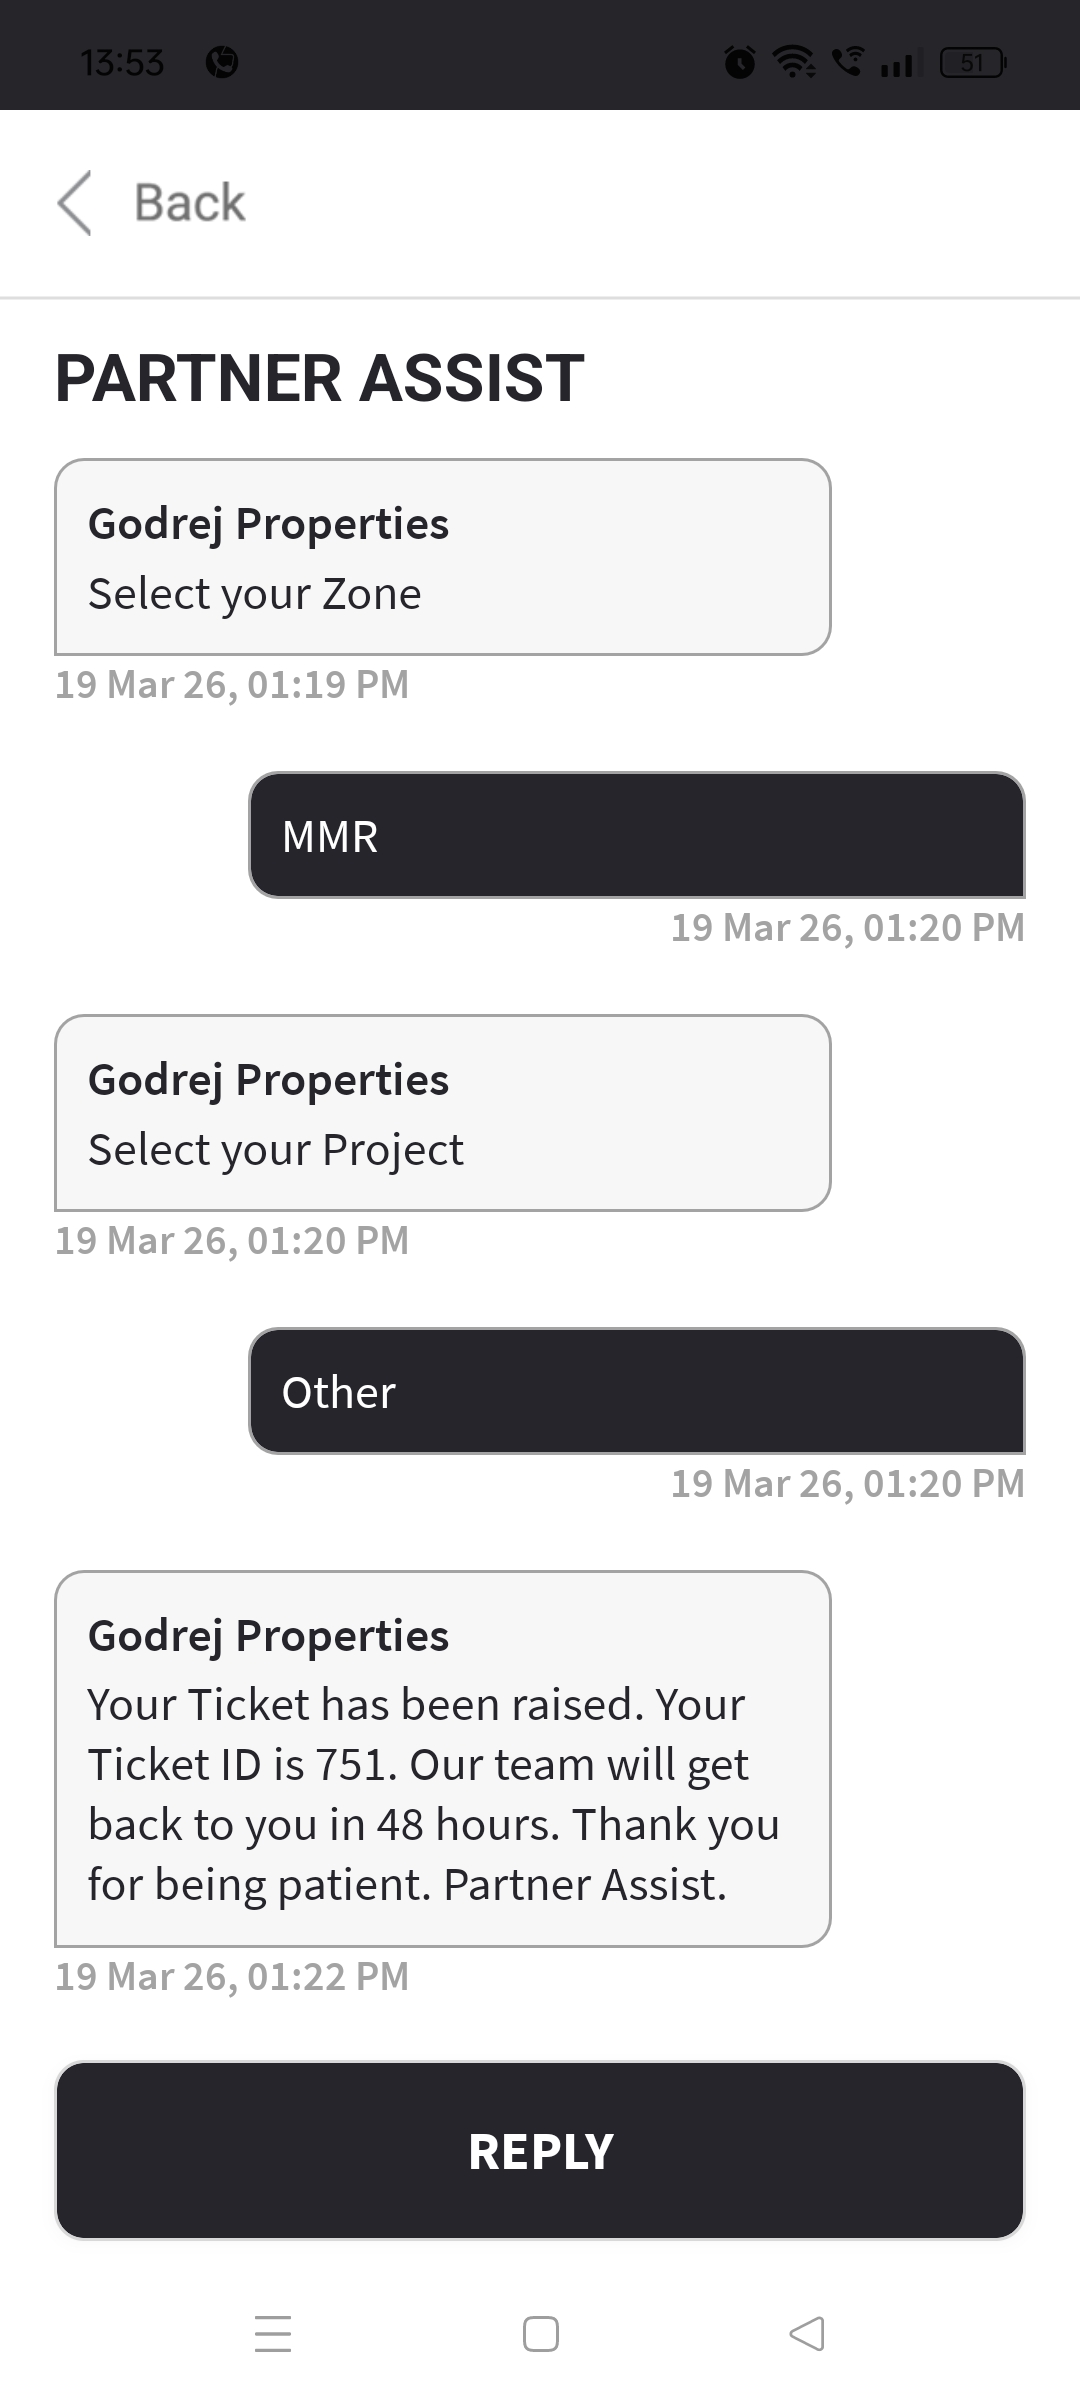The height and width of the screenshot is (2400, 1080).
Task: Tap the triangle back navigation icon
Action: click(x=807, y=2333)
